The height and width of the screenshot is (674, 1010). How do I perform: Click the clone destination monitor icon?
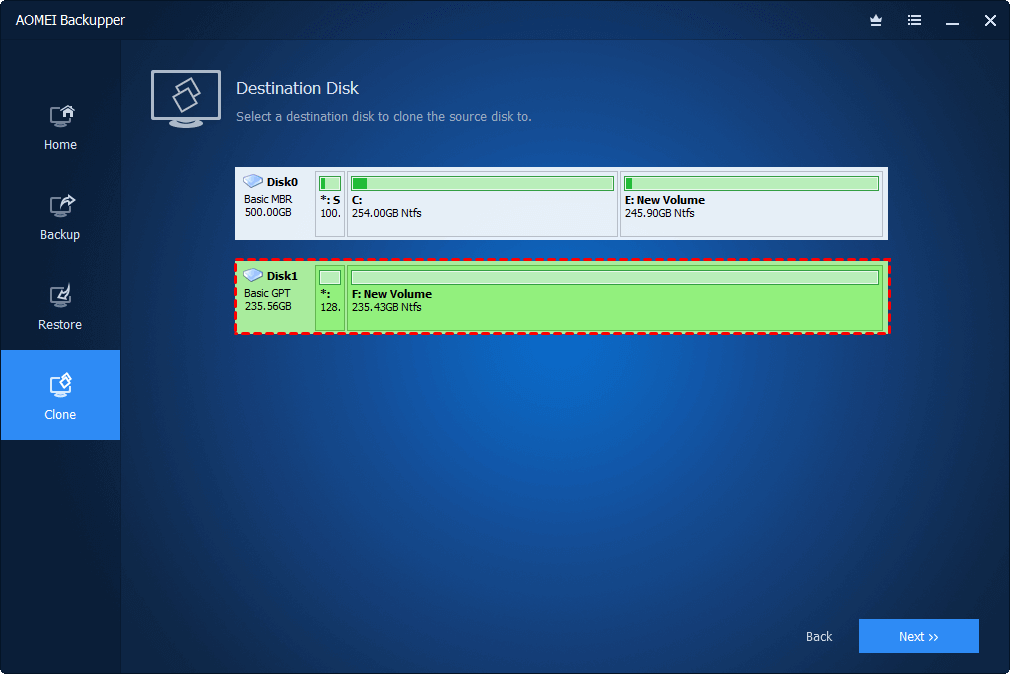[186, 99]
